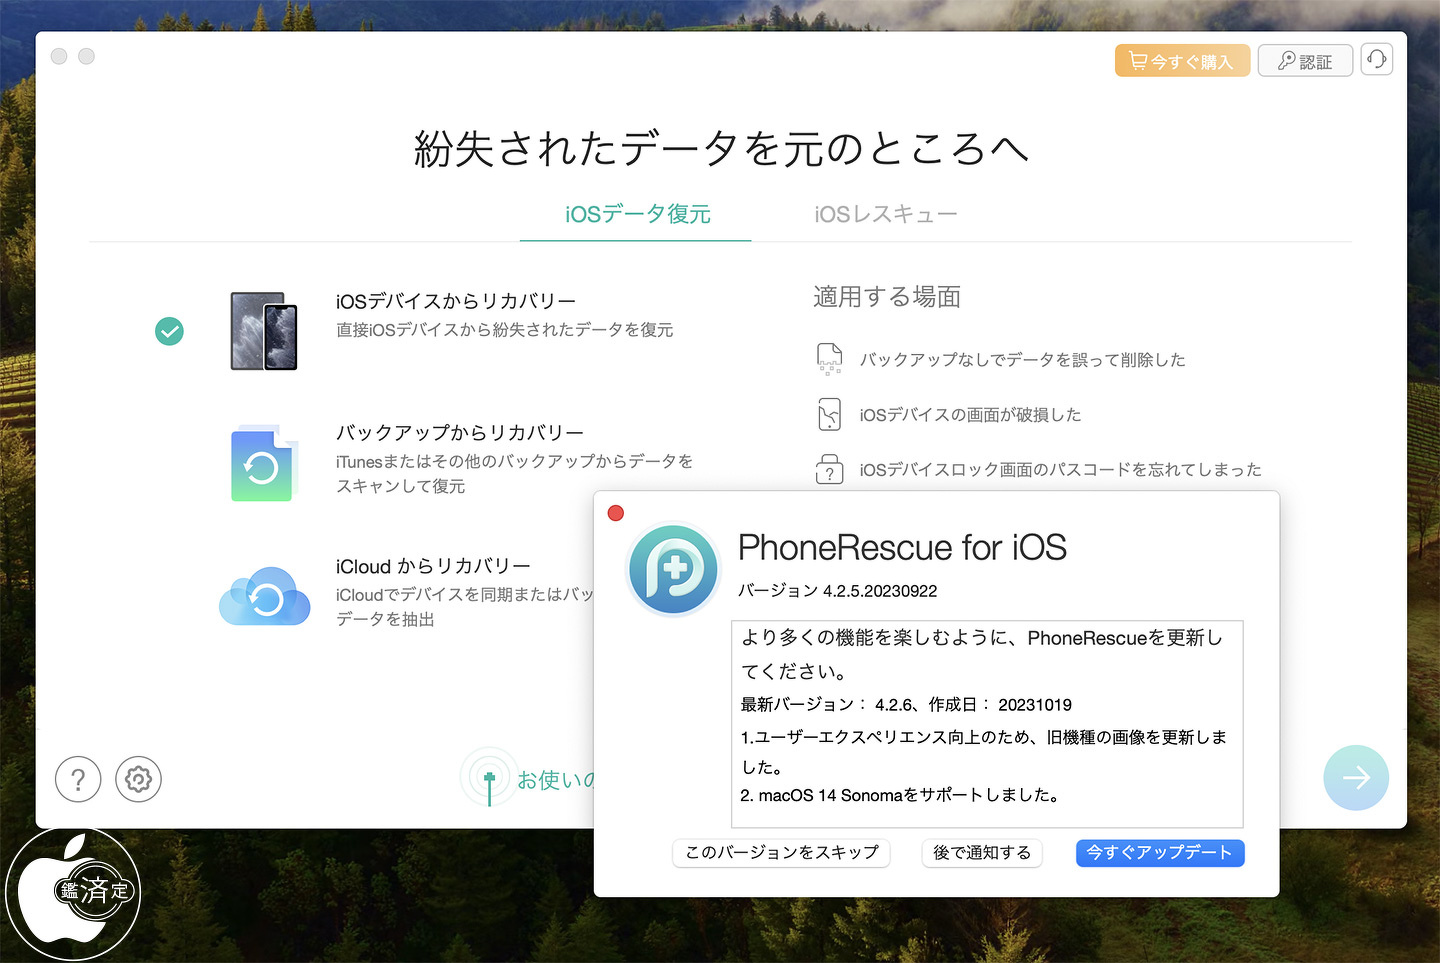Image resolution: width=1440 pixels, height=963 pixels.
Task: Switch to the iOSレスキュー tab
Action: pos(885,214)
